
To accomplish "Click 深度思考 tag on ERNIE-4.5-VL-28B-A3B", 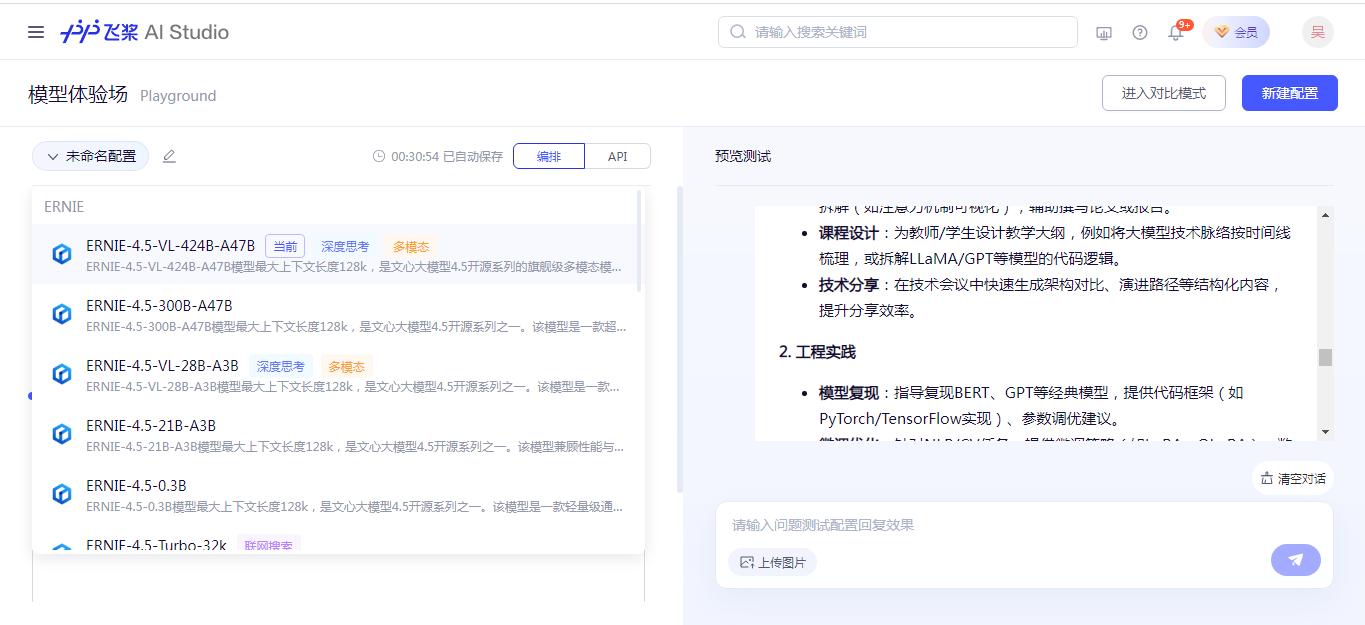I will click(280, 366).
